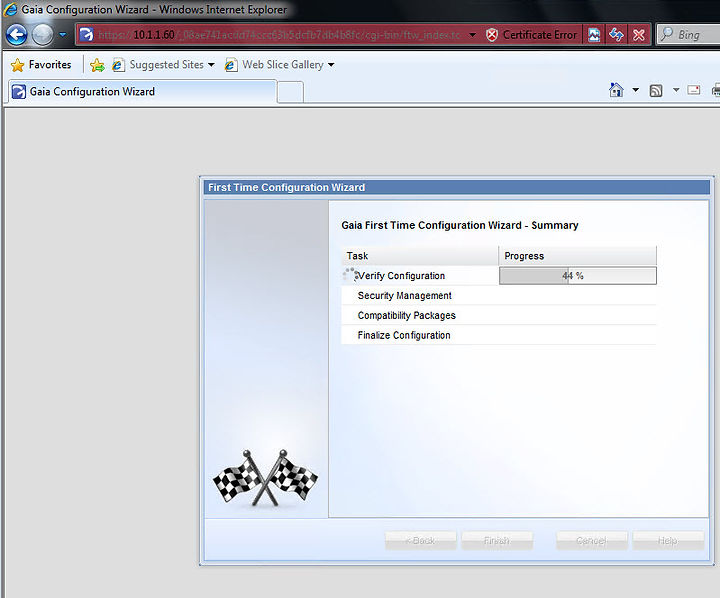Click the Feeds RSS icon
Screen dimensions: 720x598
click(x=656, y=90)
